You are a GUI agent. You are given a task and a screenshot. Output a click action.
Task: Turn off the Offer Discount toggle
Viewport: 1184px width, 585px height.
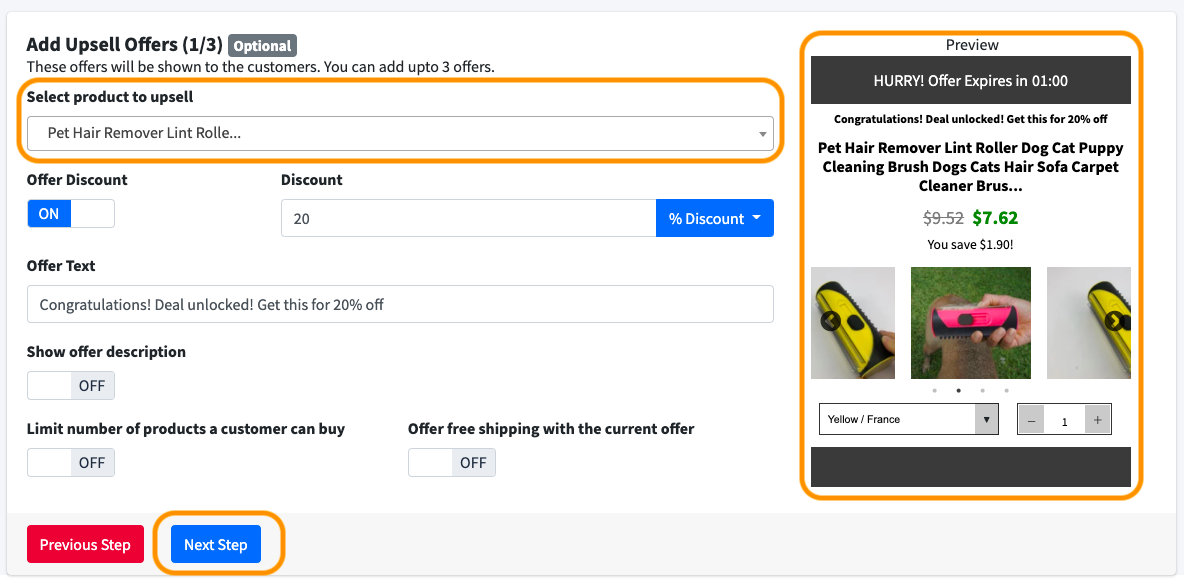(71, 214)
